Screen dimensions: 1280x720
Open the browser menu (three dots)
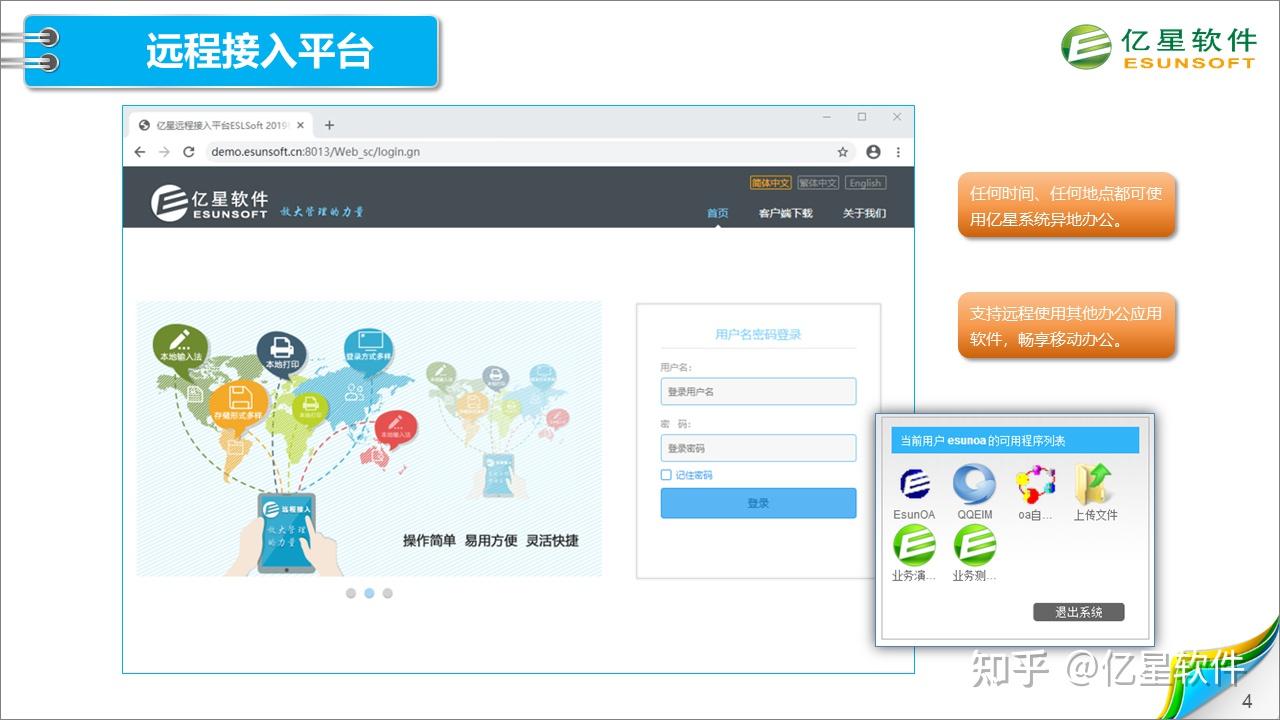pyautogui.click(x=898, y=152)
